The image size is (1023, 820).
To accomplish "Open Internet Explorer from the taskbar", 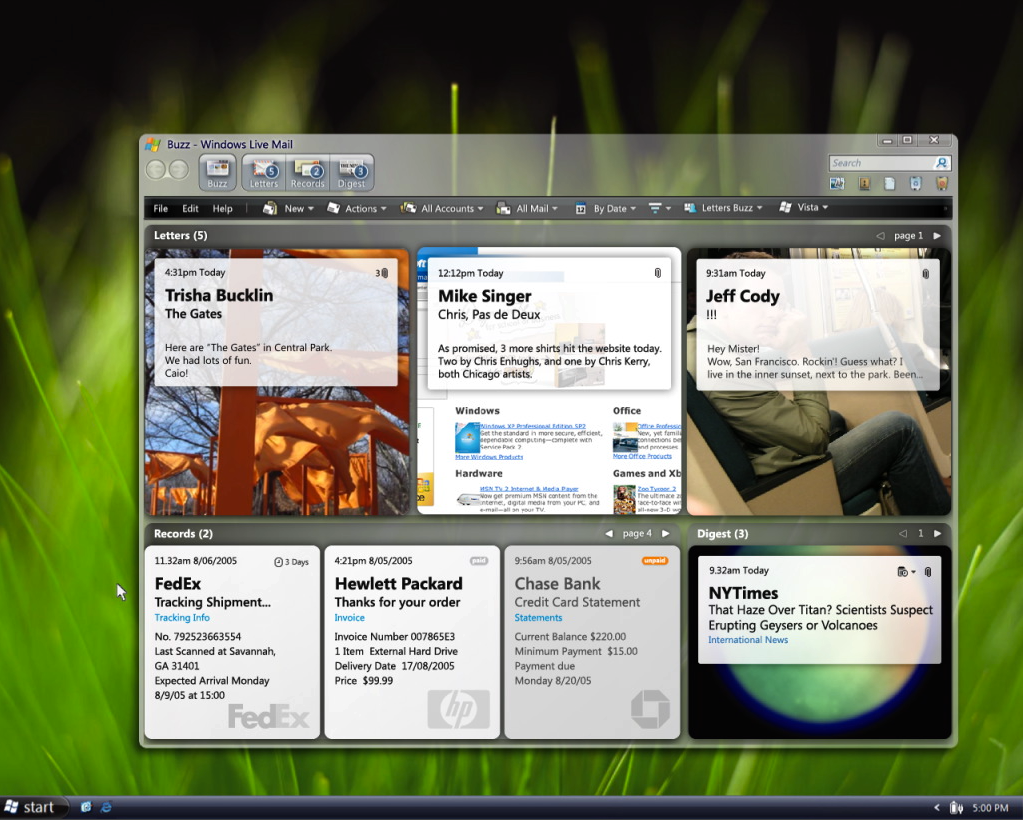I will 106,807.
